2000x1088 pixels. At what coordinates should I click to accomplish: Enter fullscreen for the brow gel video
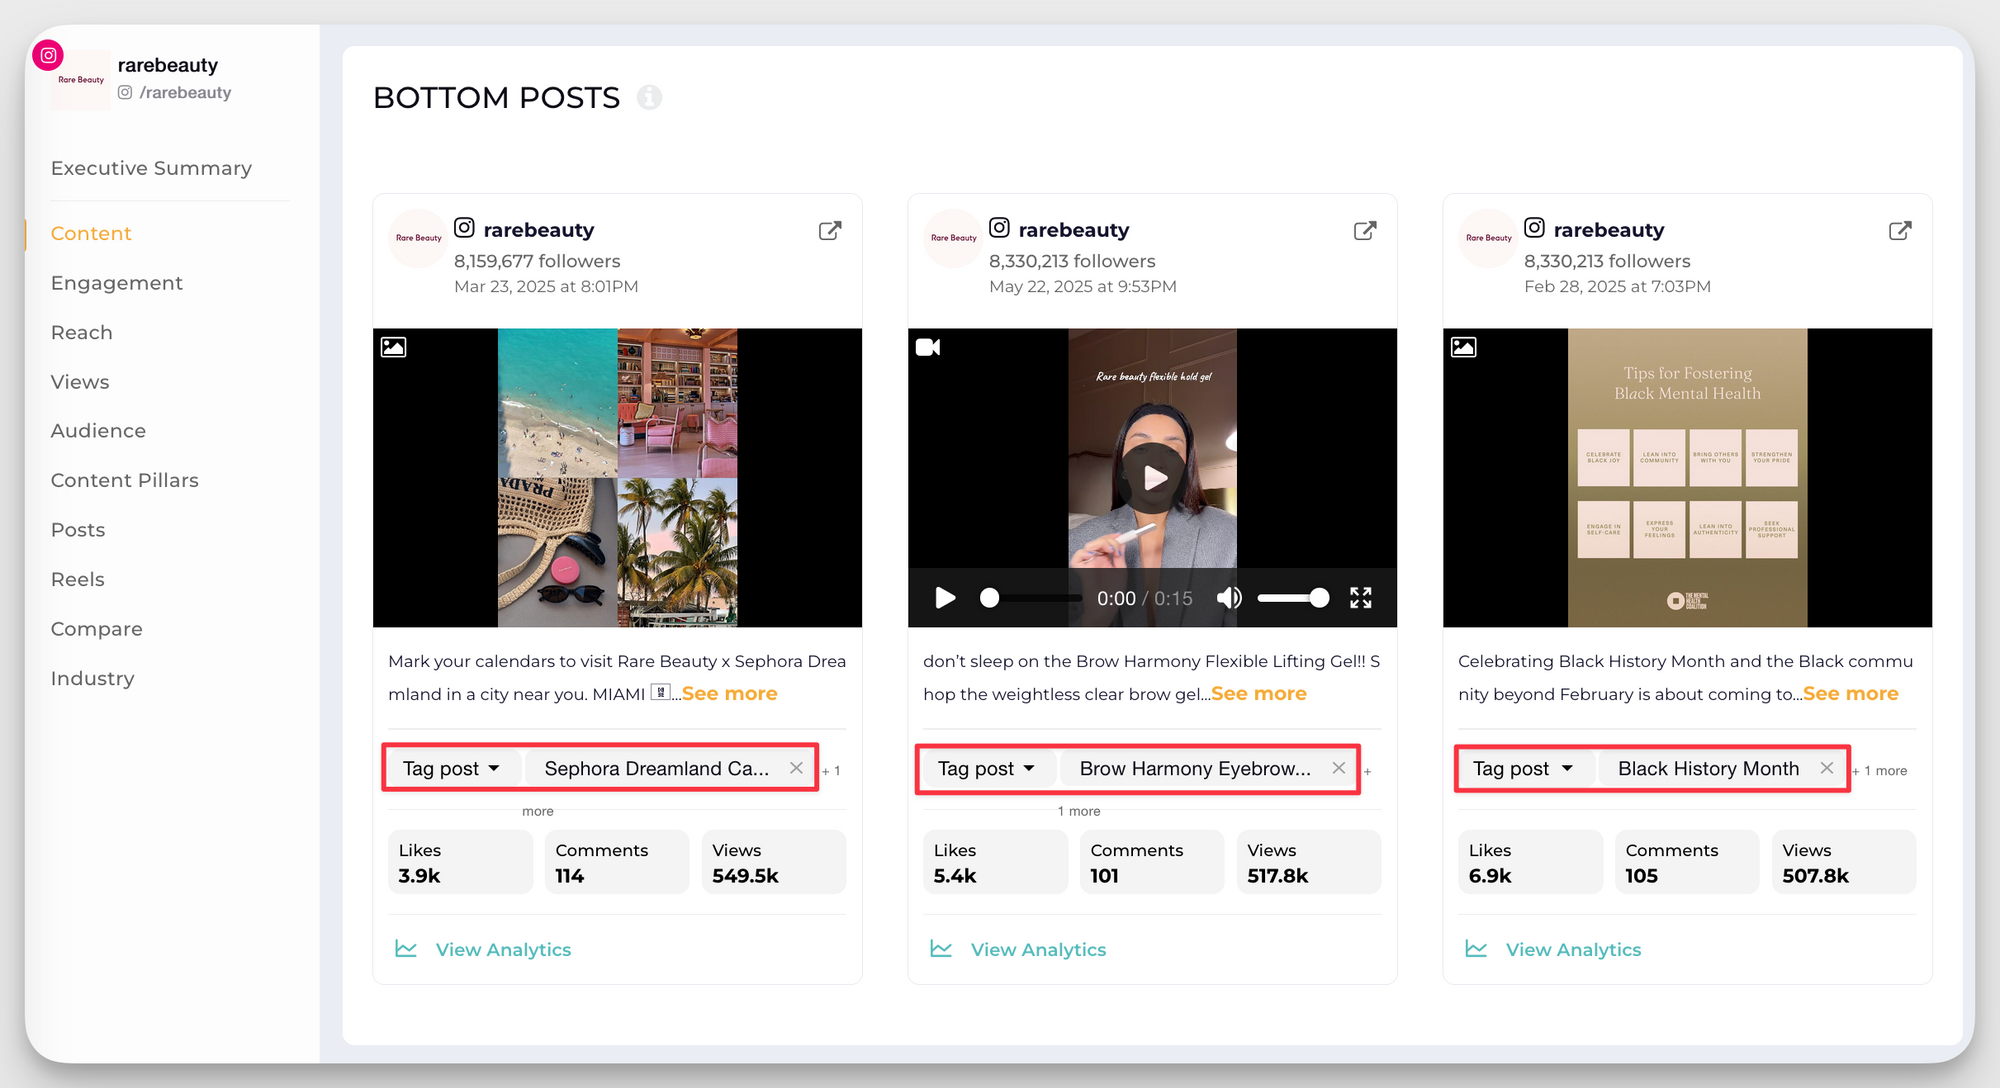(x=1361, y=598)
